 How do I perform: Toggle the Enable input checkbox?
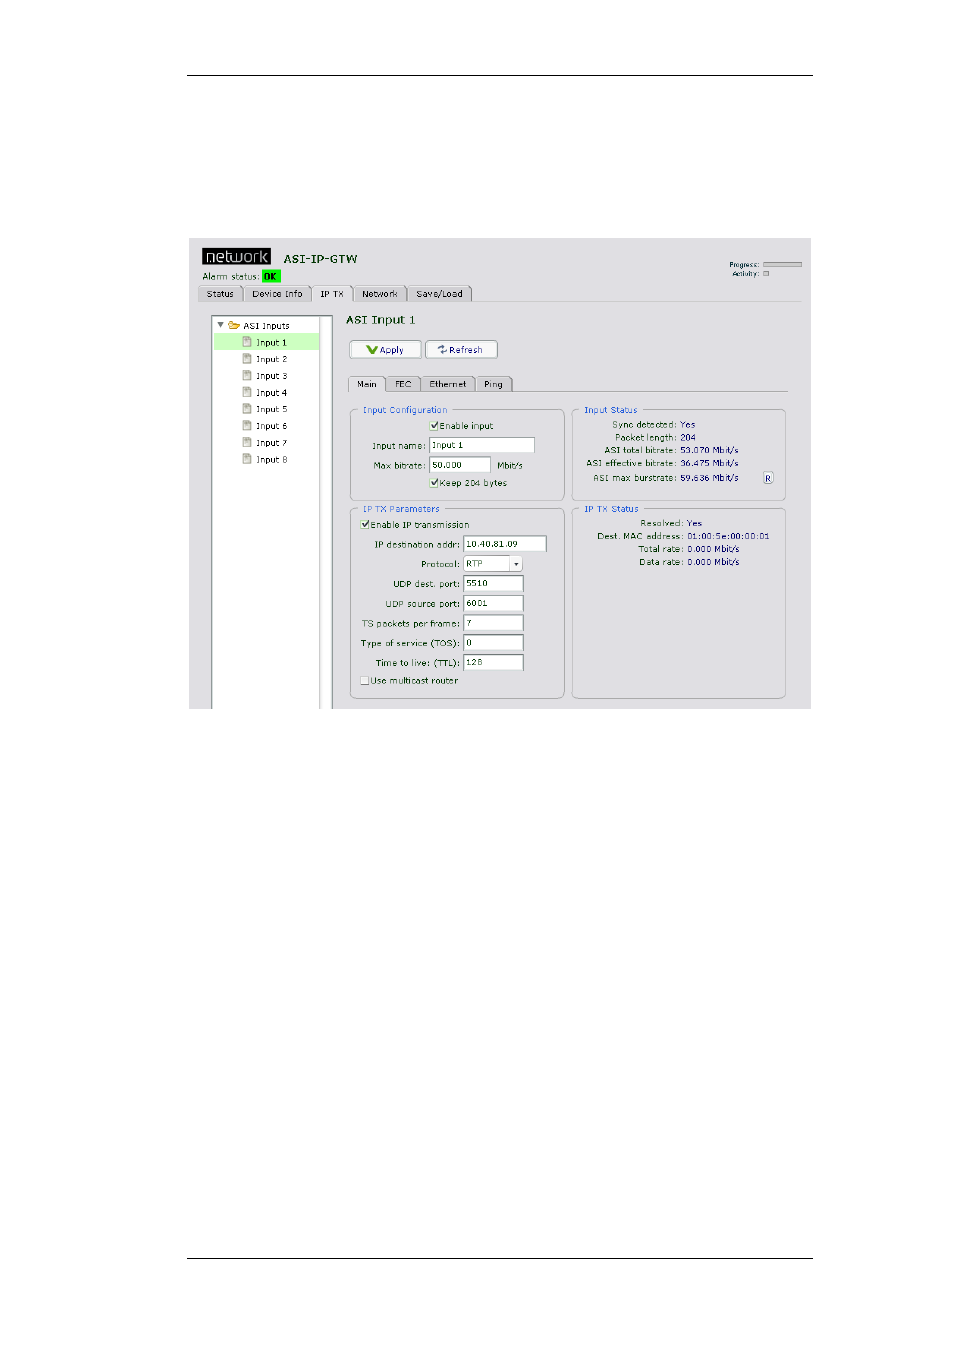click(x=435, y=425)
